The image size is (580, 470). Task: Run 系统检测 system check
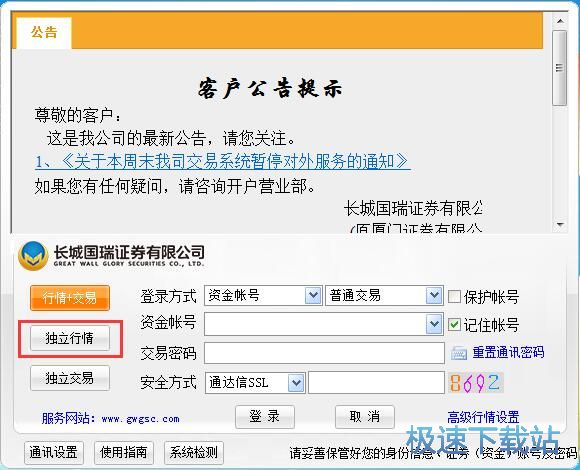tap(194, 452)
